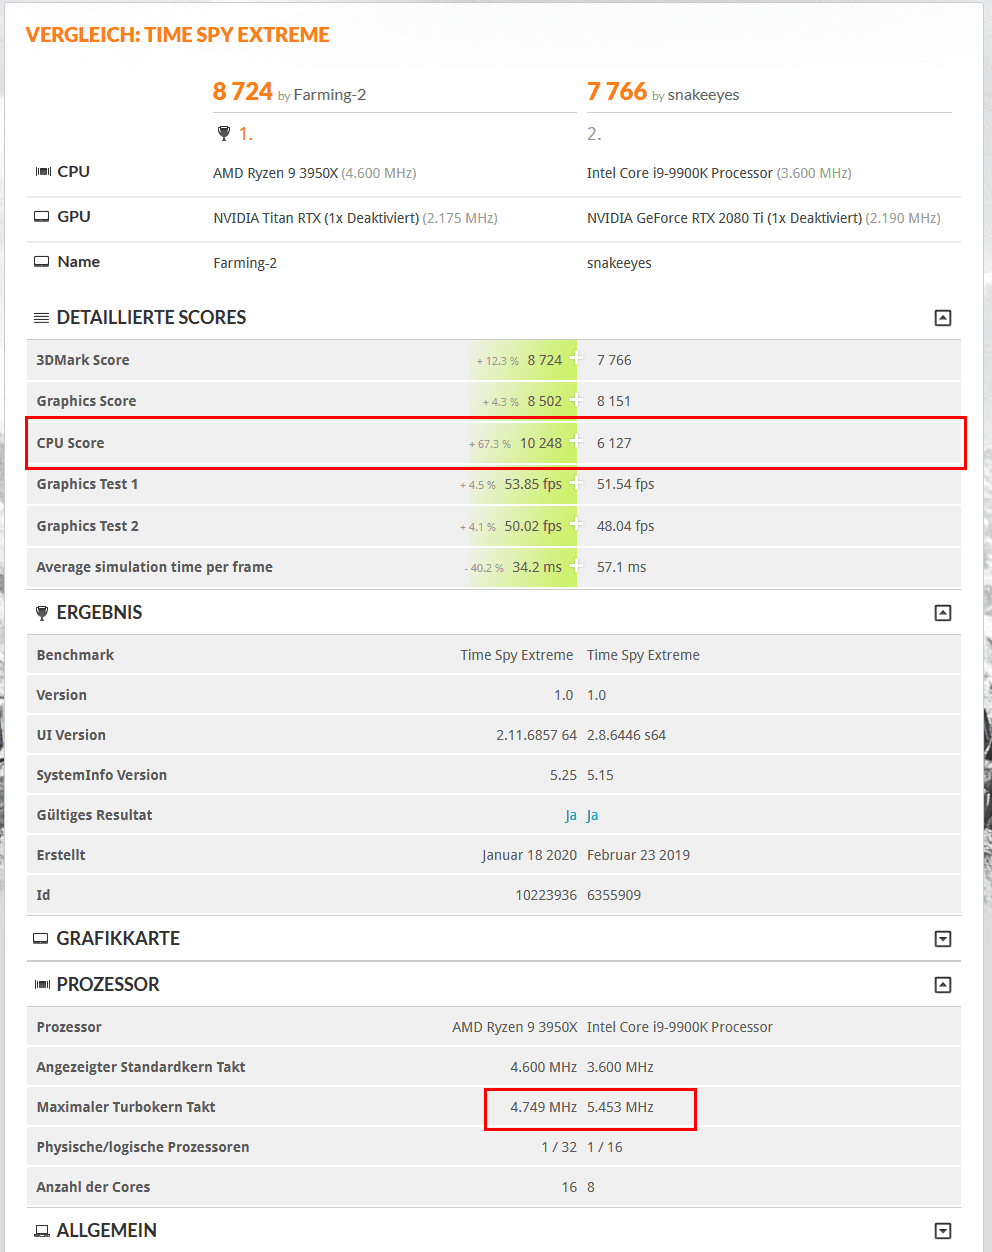Click UI Version value 2.11.6857 64
992x1252 pixels.
[537, 735]
